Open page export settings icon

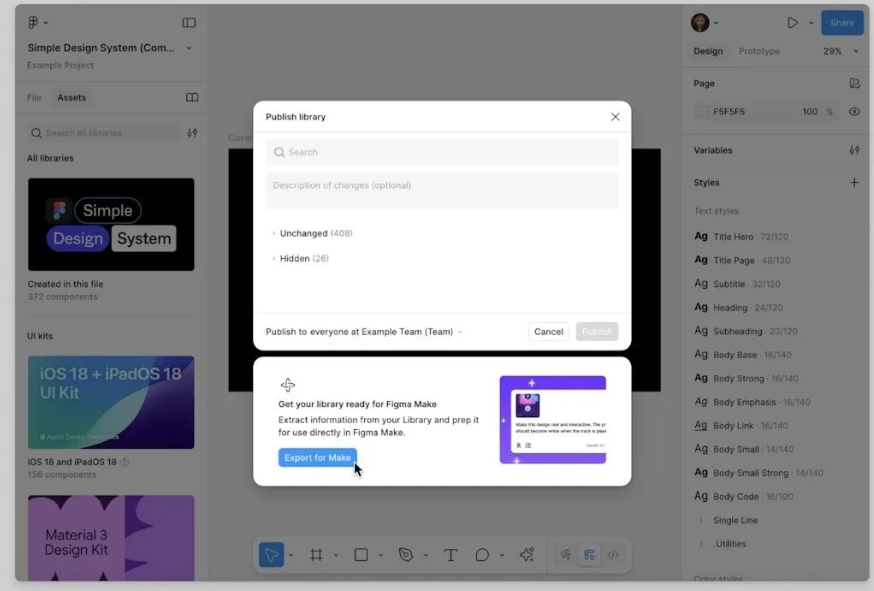854,83
